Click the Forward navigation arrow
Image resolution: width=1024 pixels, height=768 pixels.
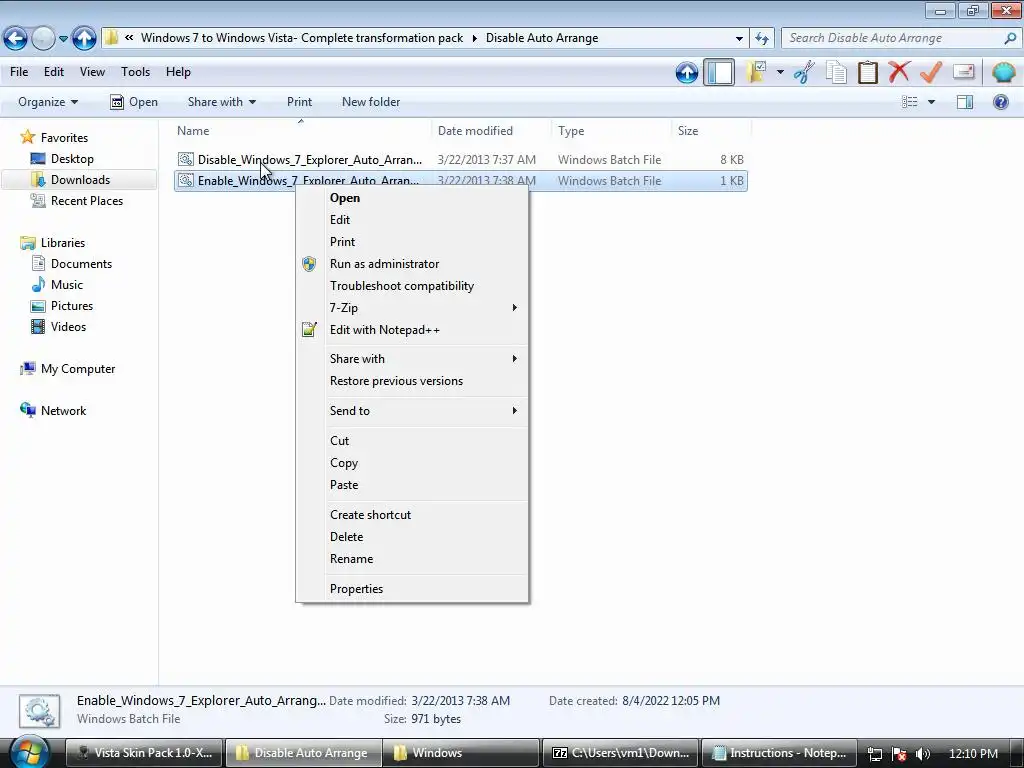[x=43, y=39]
